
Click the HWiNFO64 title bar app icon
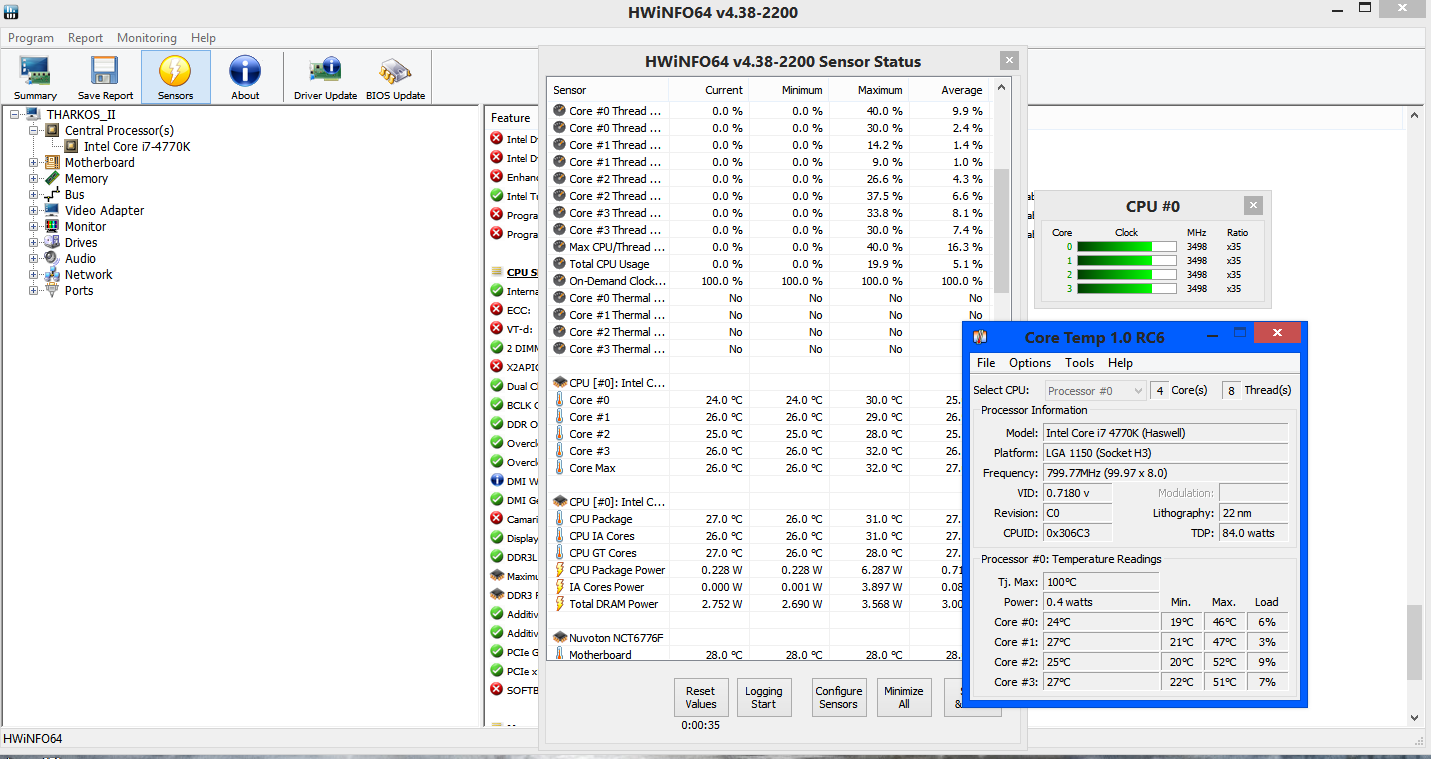11,12
